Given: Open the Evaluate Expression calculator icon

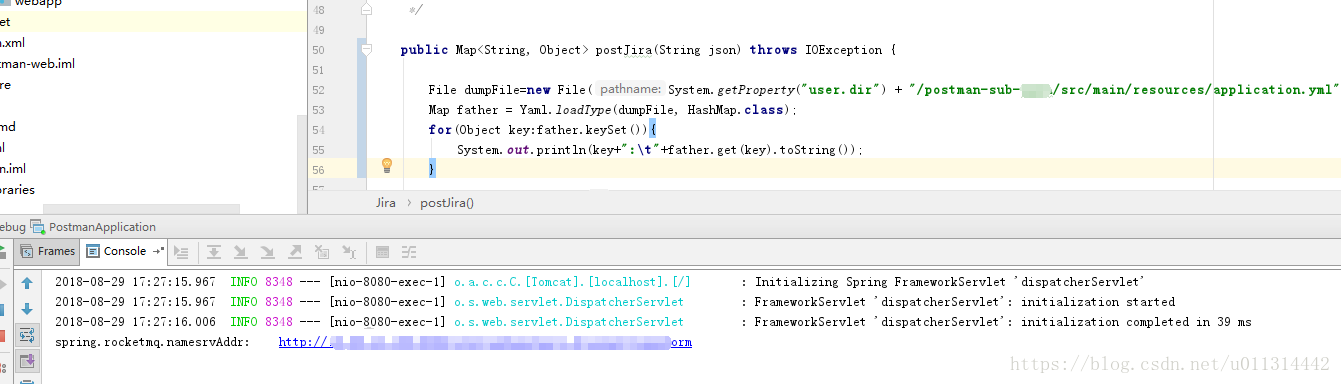Looking at the screenshot, I should click(x=382, y=252).
